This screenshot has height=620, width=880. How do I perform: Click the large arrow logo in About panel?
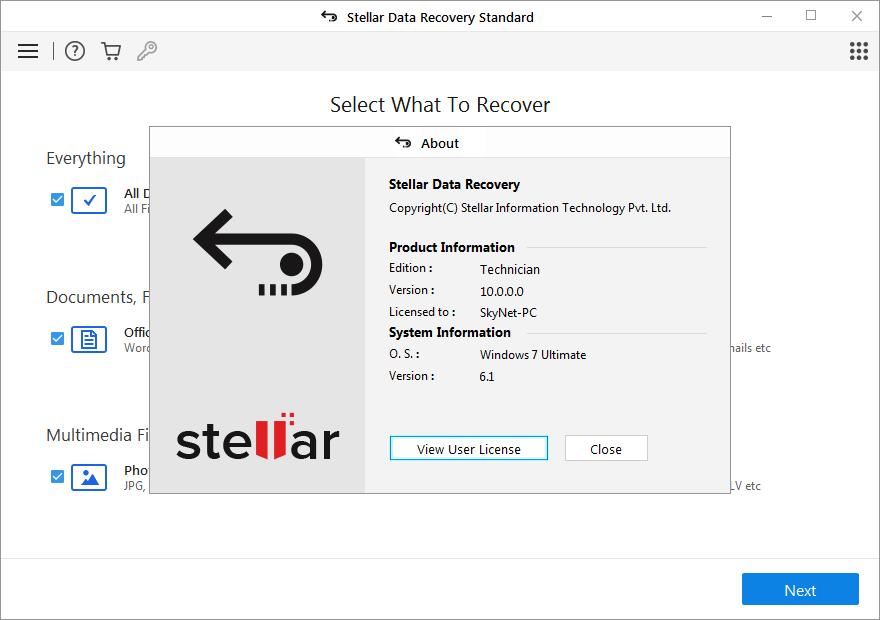(258, 252)
